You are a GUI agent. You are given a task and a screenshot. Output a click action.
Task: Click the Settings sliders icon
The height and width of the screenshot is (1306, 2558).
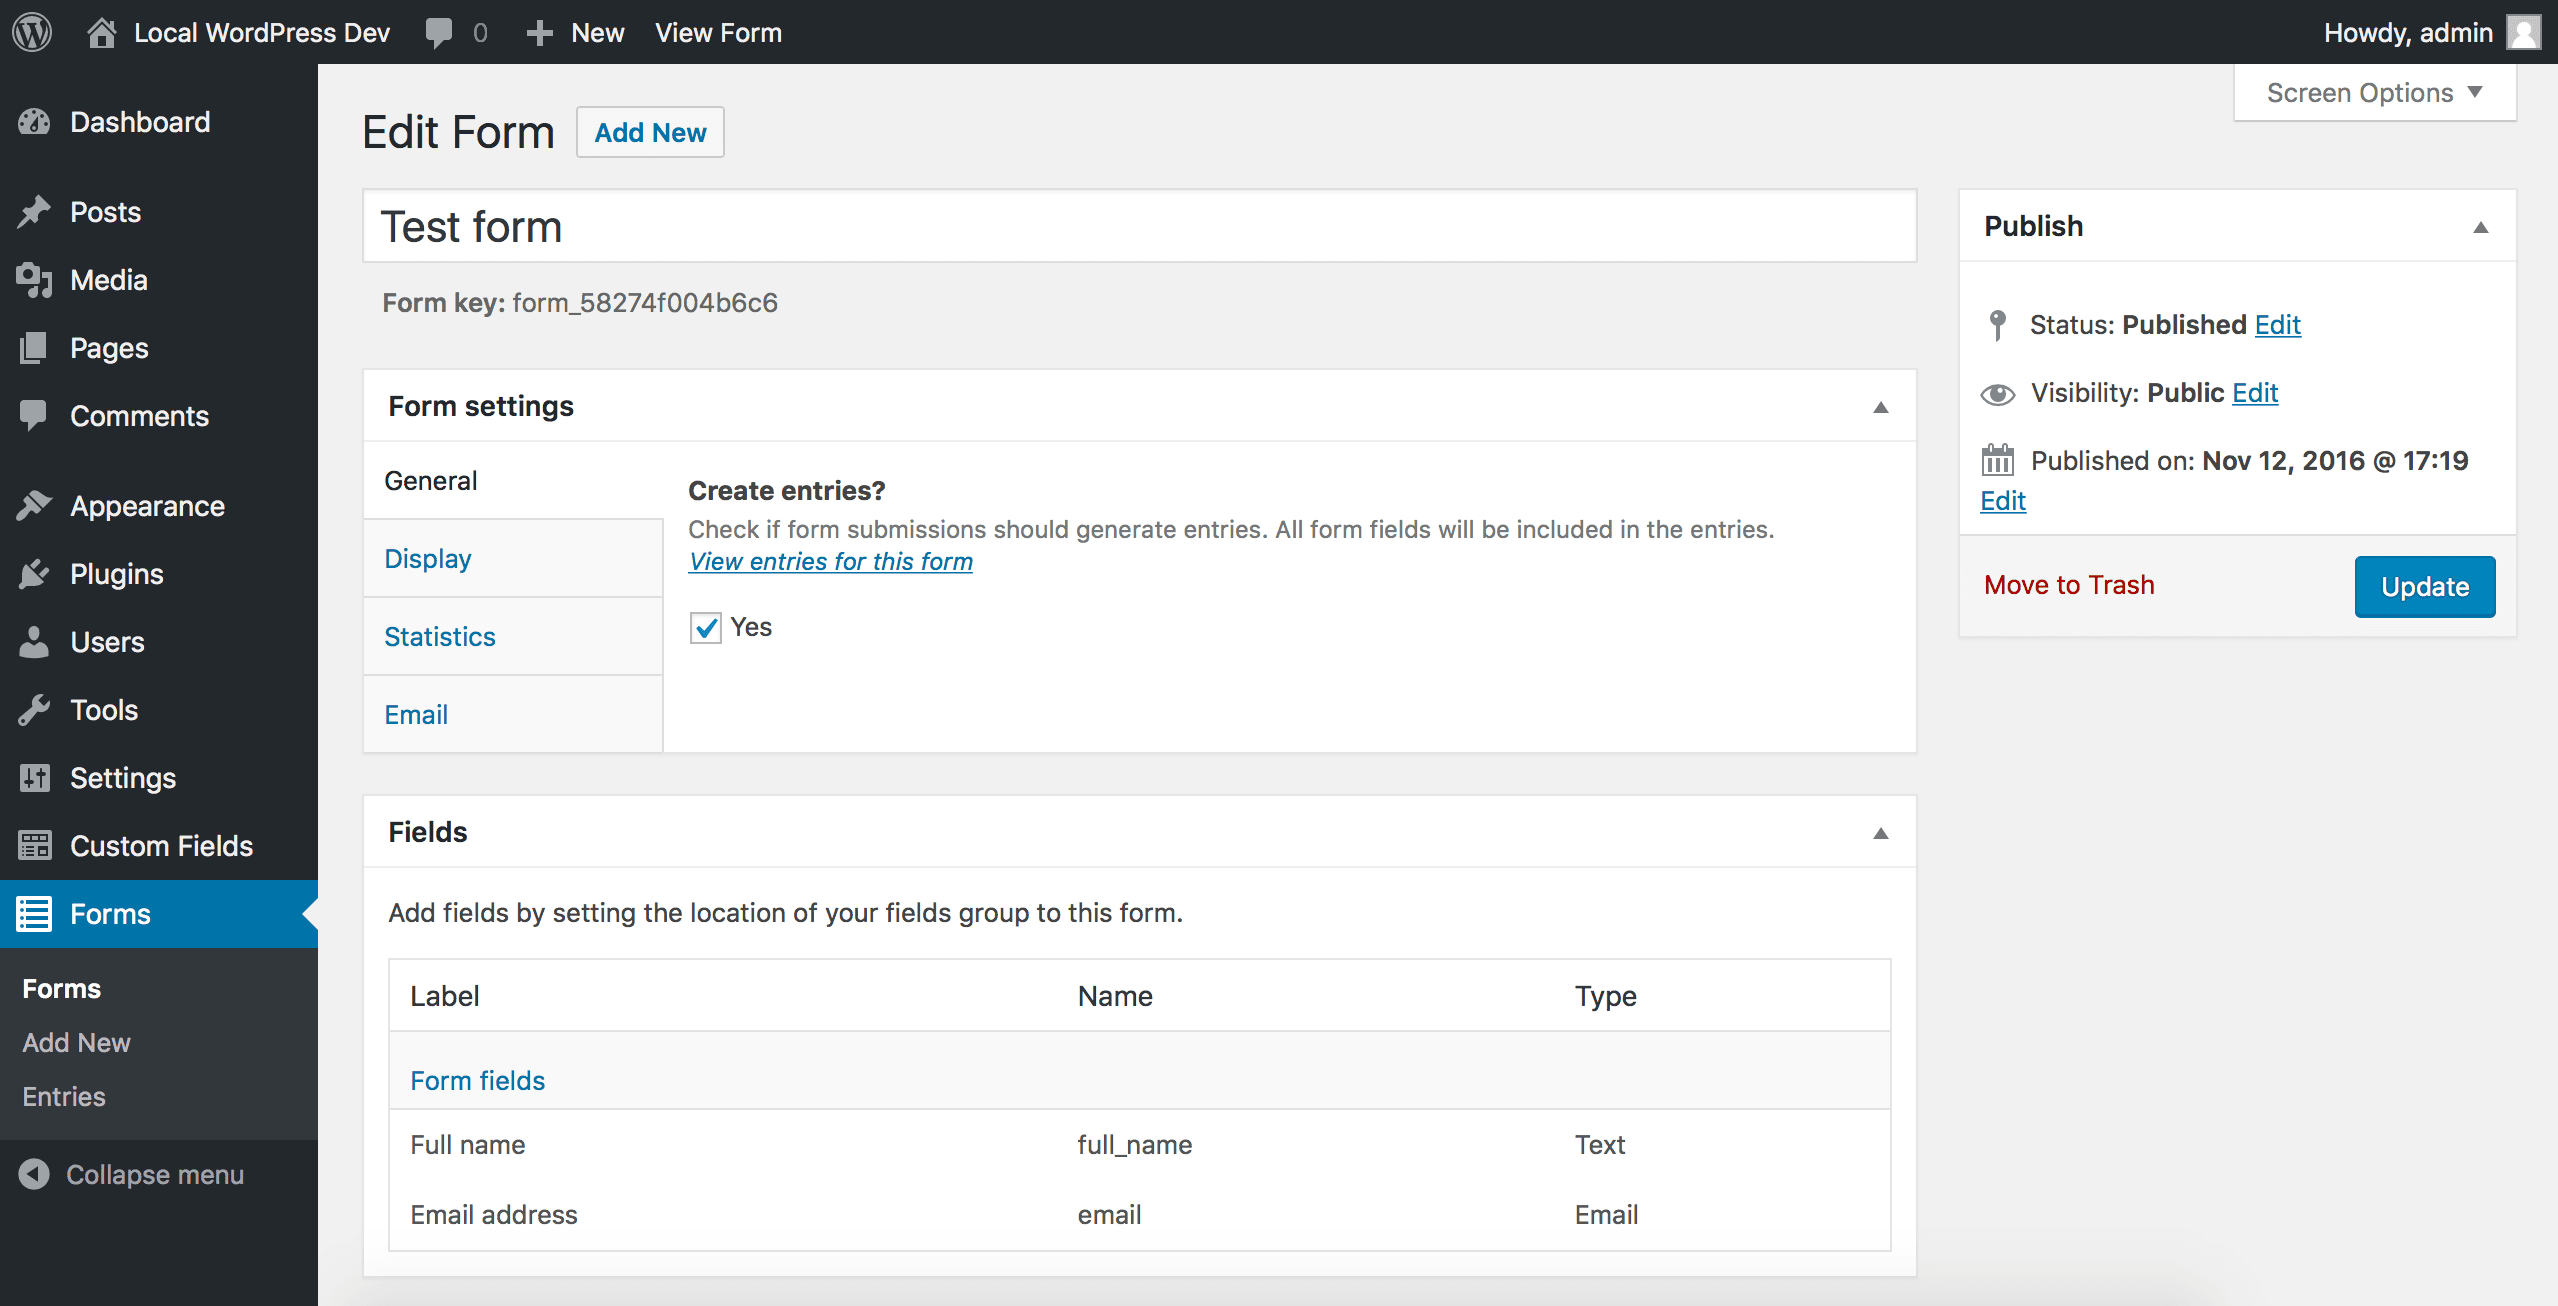pyautogui.click(x=34, y=778)
